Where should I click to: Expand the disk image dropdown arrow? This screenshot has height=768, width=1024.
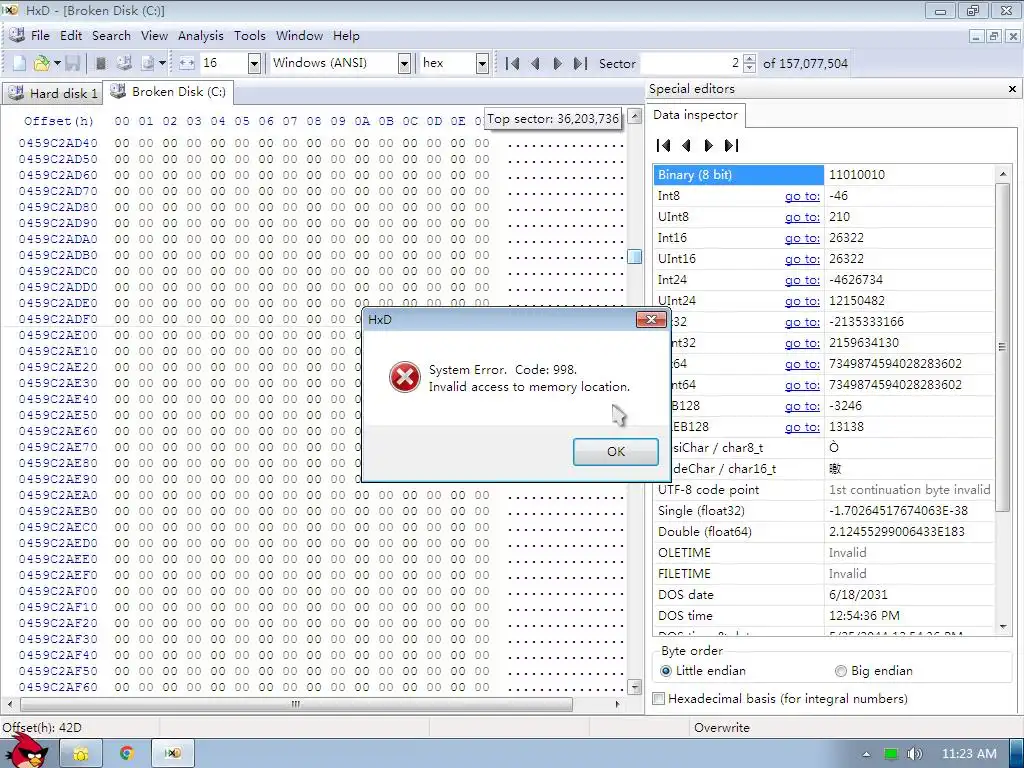tap(162, 63)
